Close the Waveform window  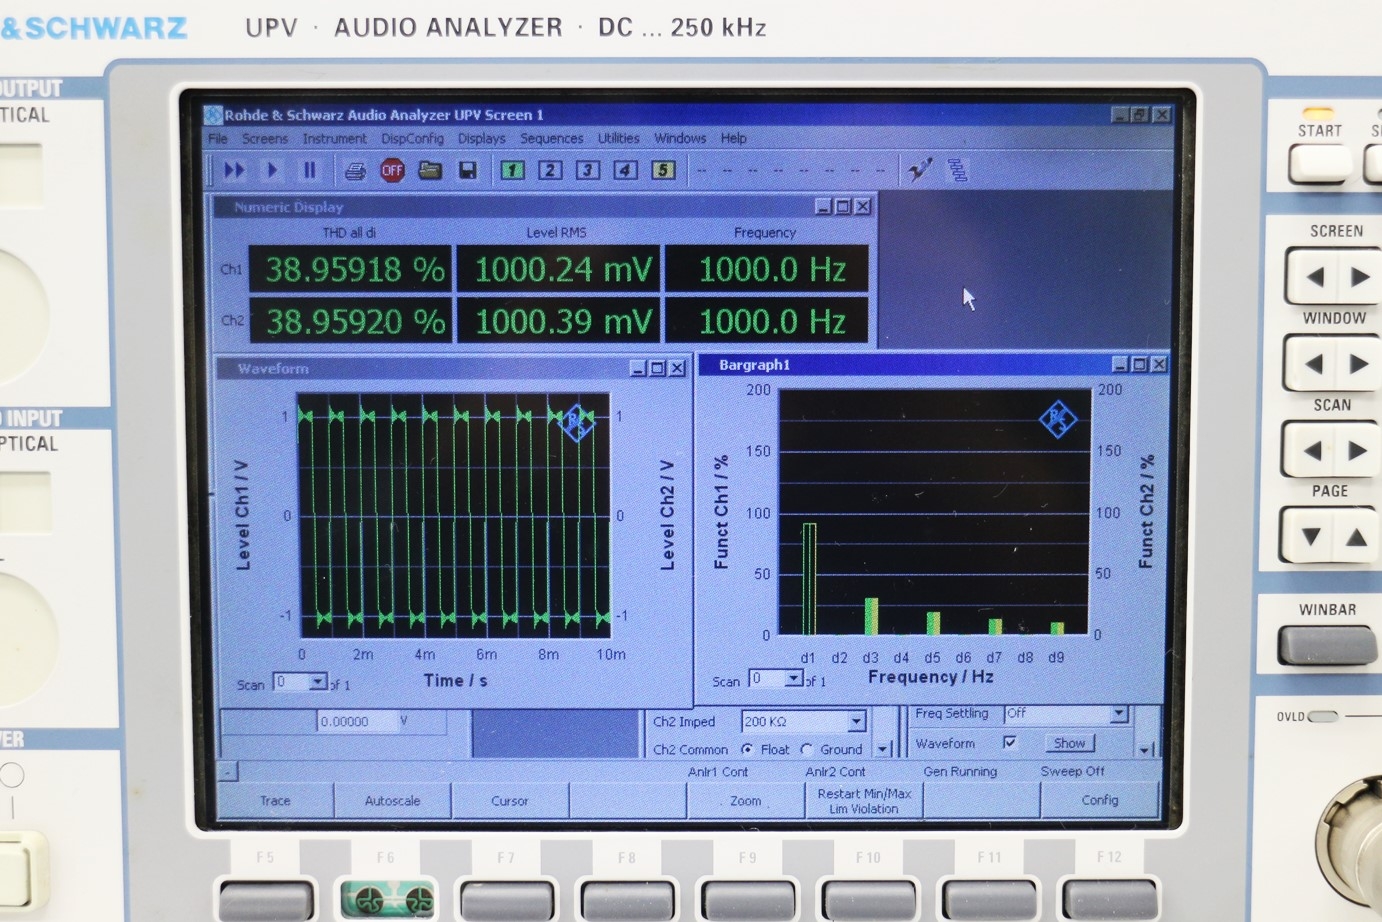[677, 368]
